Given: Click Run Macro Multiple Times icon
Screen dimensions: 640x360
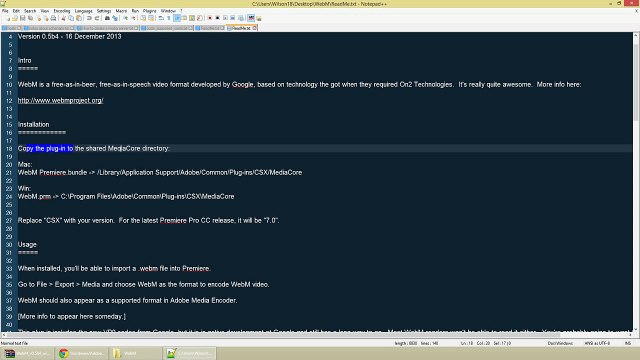Looking at the screenshot, I should 233,18.
